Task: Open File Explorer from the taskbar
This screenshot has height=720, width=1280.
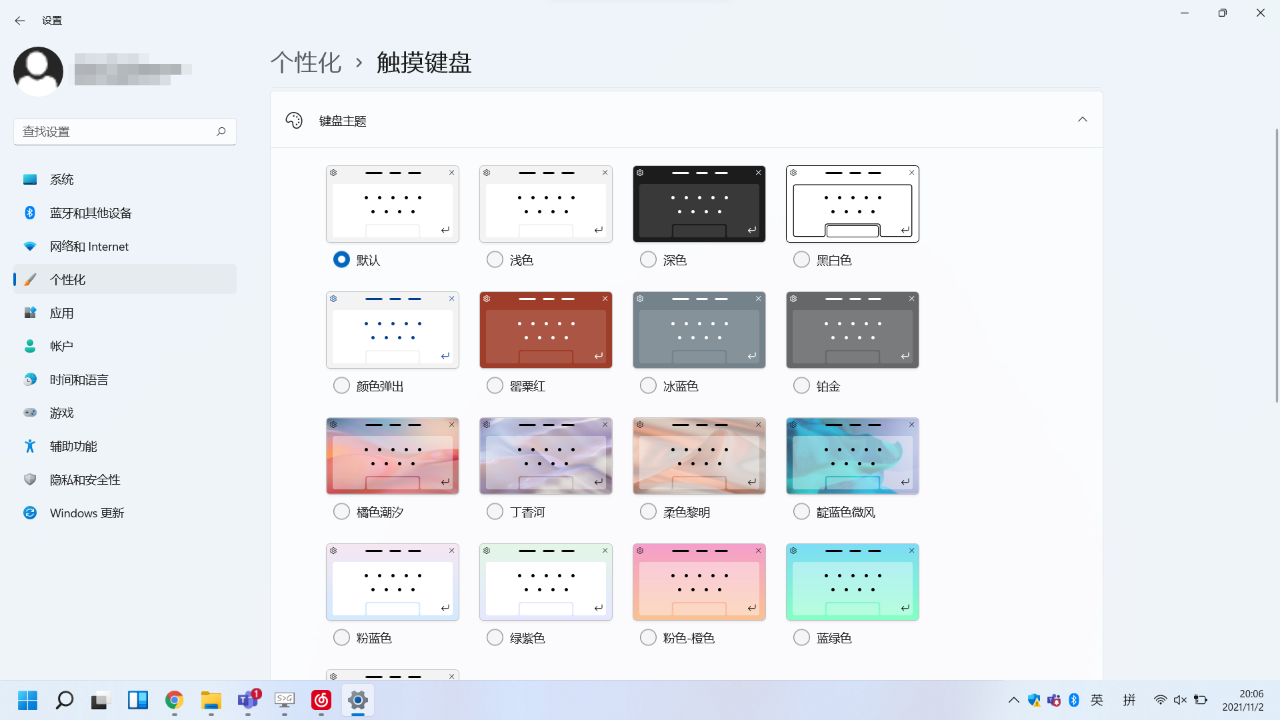Action: tap(211, 700)
